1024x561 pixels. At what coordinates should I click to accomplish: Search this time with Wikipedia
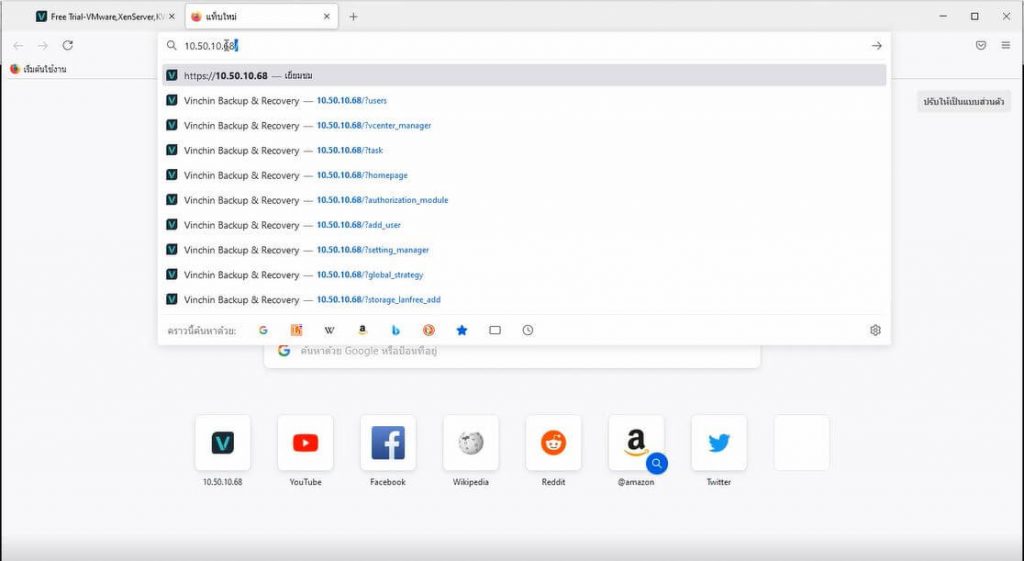pos(329,330)
